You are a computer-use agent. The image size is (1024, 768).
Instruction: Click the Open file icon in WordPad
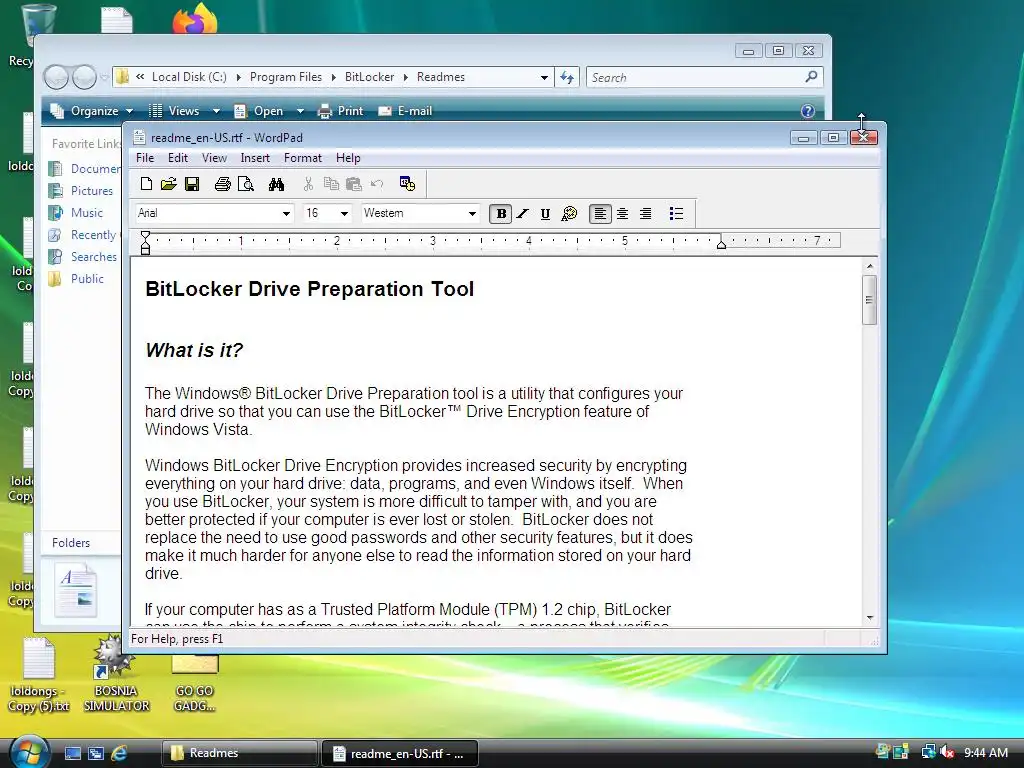[x=168, y=184]
